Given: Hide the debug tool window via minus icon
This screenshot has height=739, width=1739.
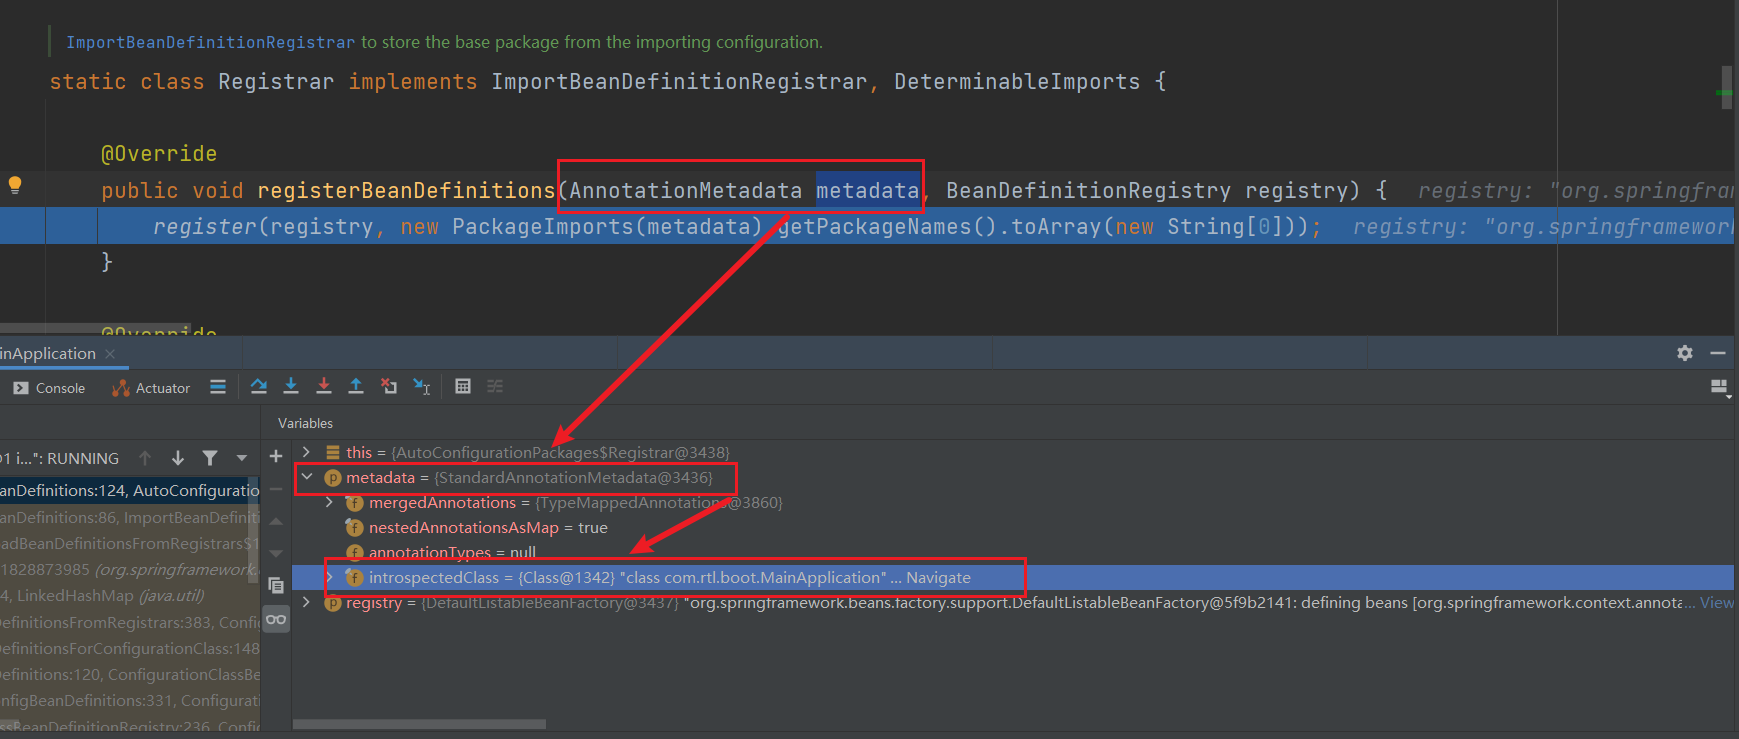Looking at the screenshot, I should [x=1718, y=353].
